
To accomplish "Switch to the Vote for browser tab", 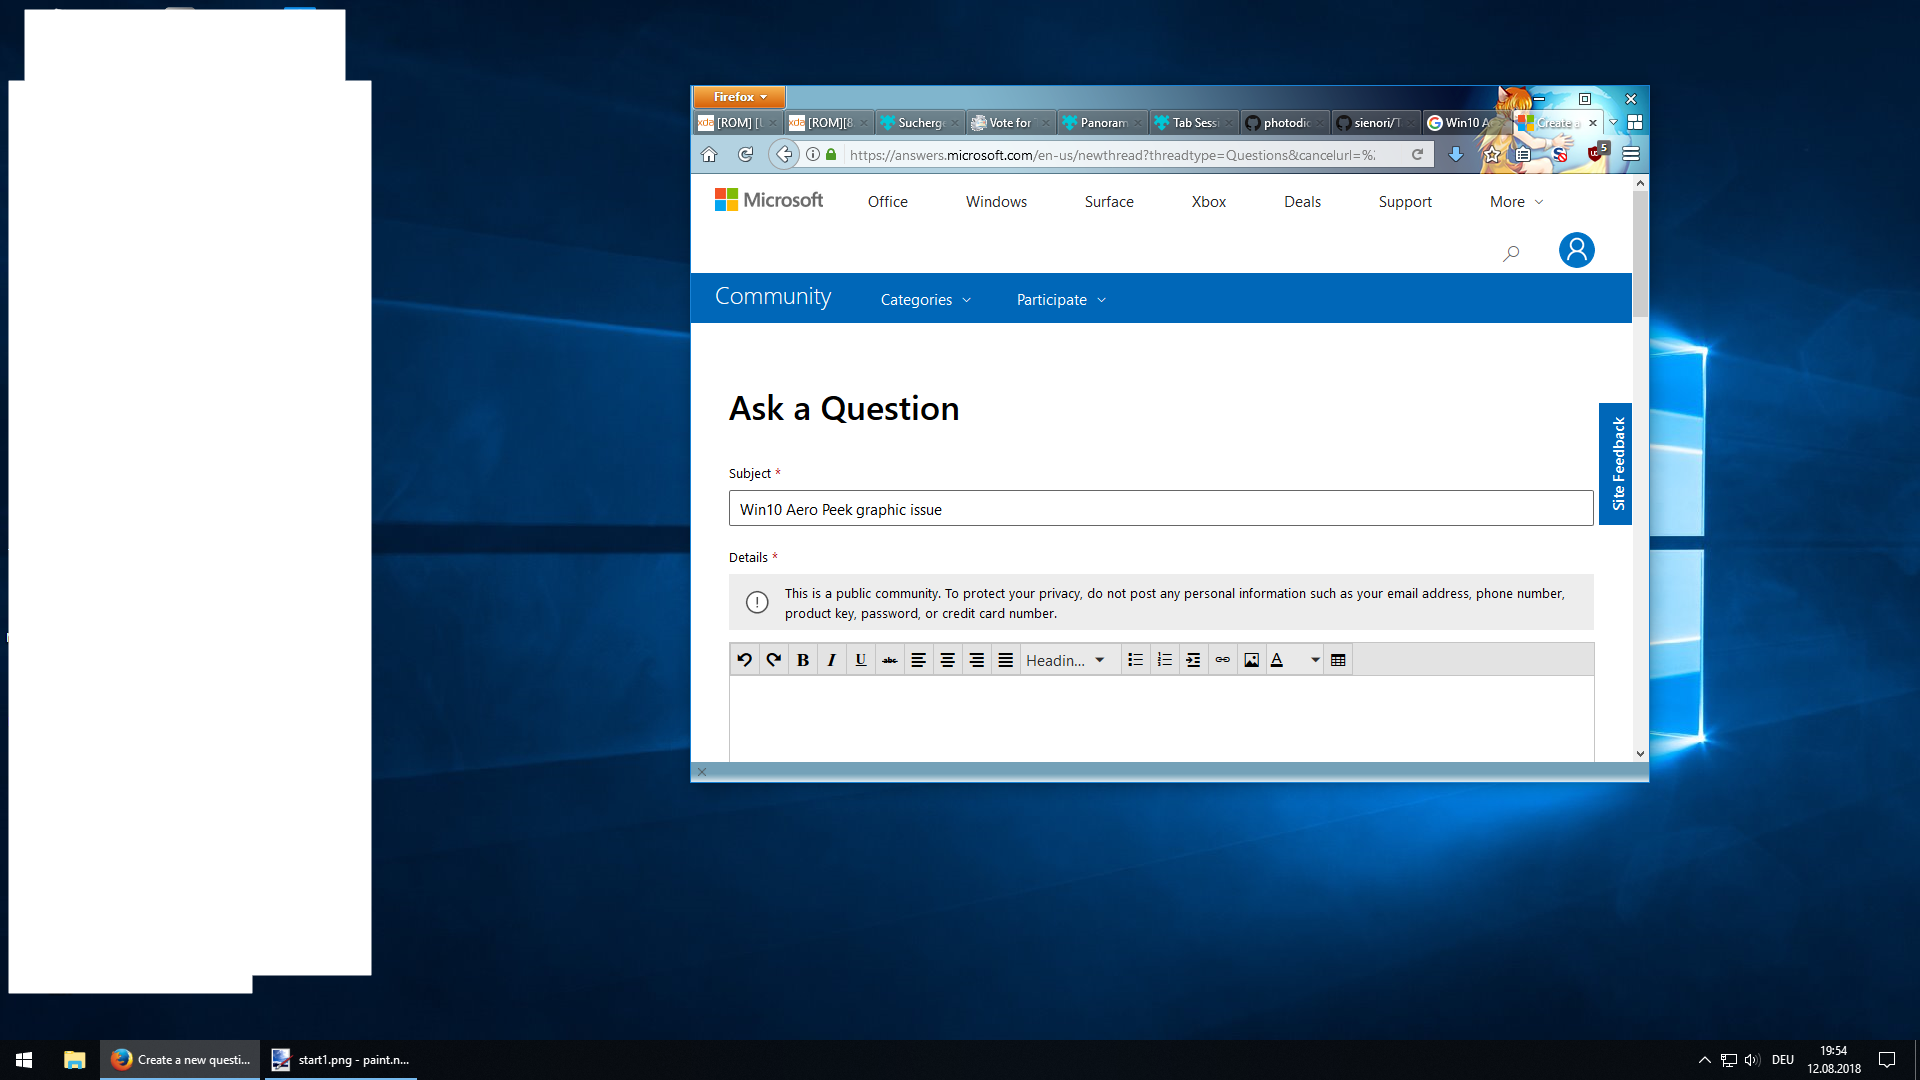I will (x=1011, y=122).
